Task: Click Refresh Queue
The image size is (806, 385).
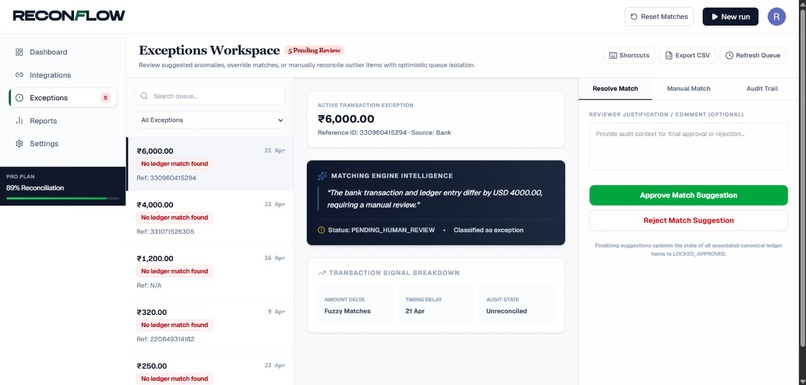Action: tap(753, 56)
